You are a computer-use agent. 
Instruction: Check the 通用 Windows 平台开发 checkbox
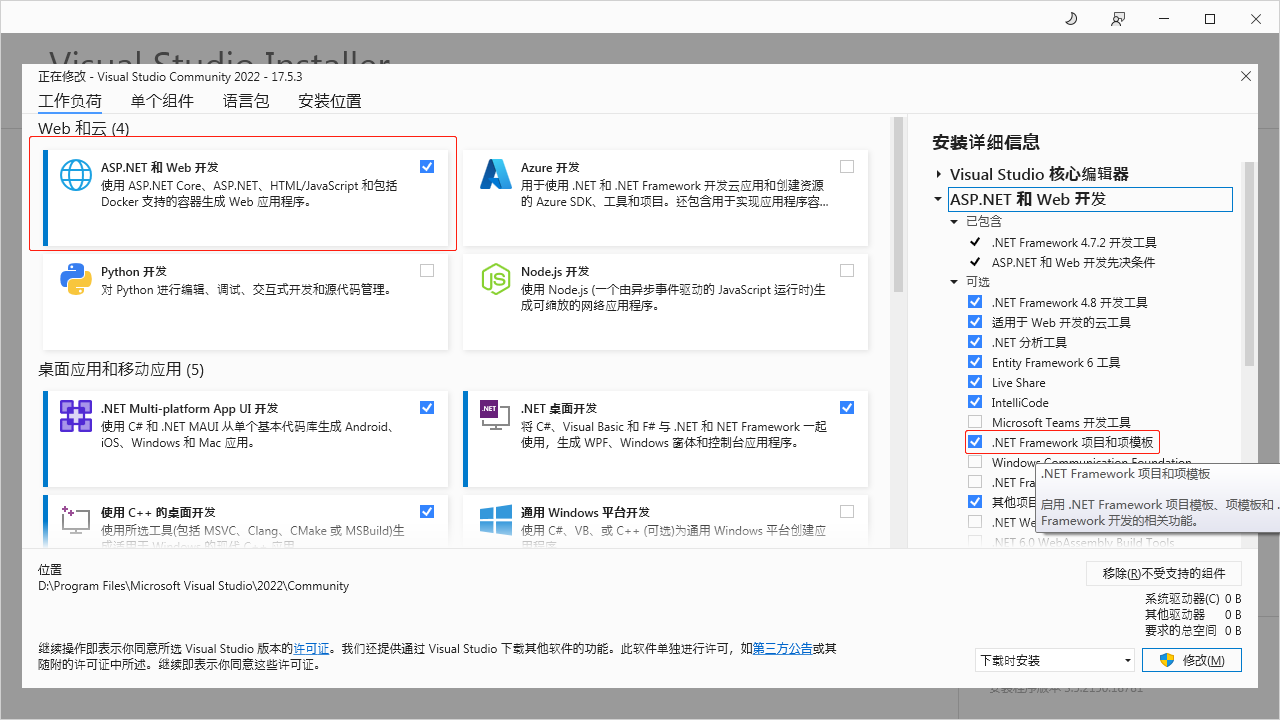847,511
